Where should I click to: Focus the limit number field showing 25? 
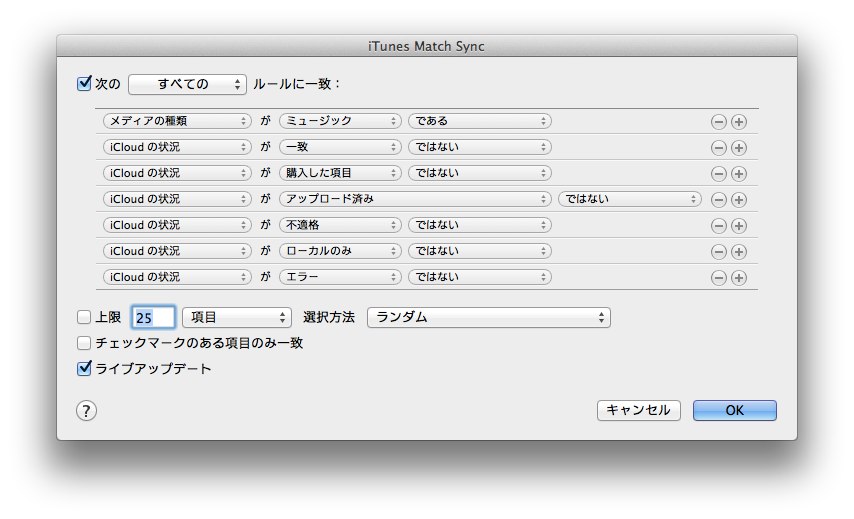coord(154,317)
